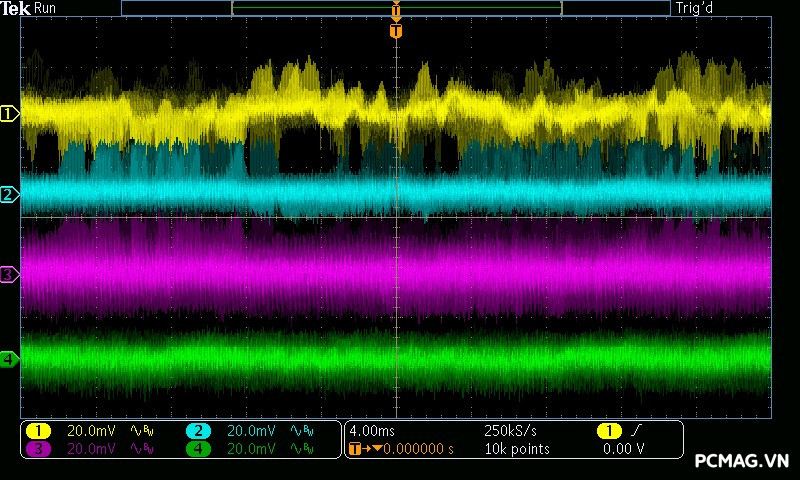The image size is (800, 480).
Task: Click the Run acquisition status
Action: pos(46,9)
